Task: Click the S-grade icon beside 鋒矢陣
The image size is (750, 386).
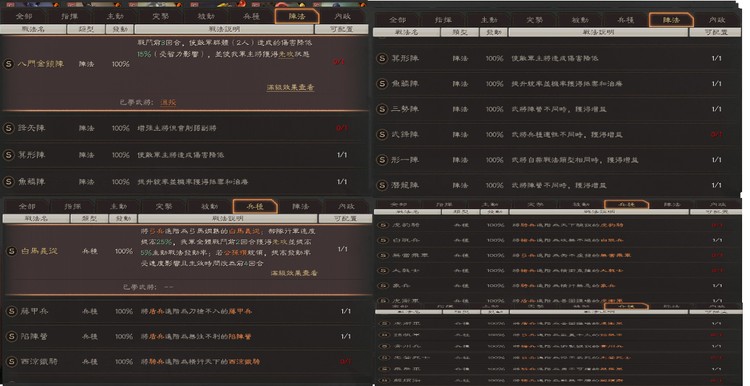Action: point(9,128)
